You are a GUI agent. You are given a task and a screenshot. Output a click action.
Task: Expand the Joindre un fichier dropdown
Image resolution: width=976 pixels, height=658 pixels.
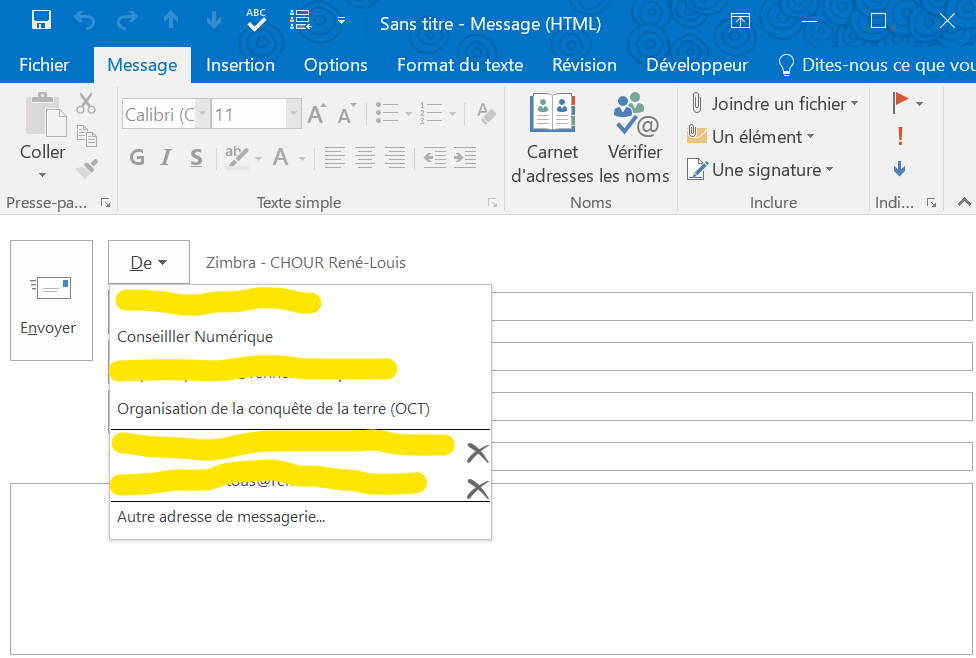pos(854,104)
